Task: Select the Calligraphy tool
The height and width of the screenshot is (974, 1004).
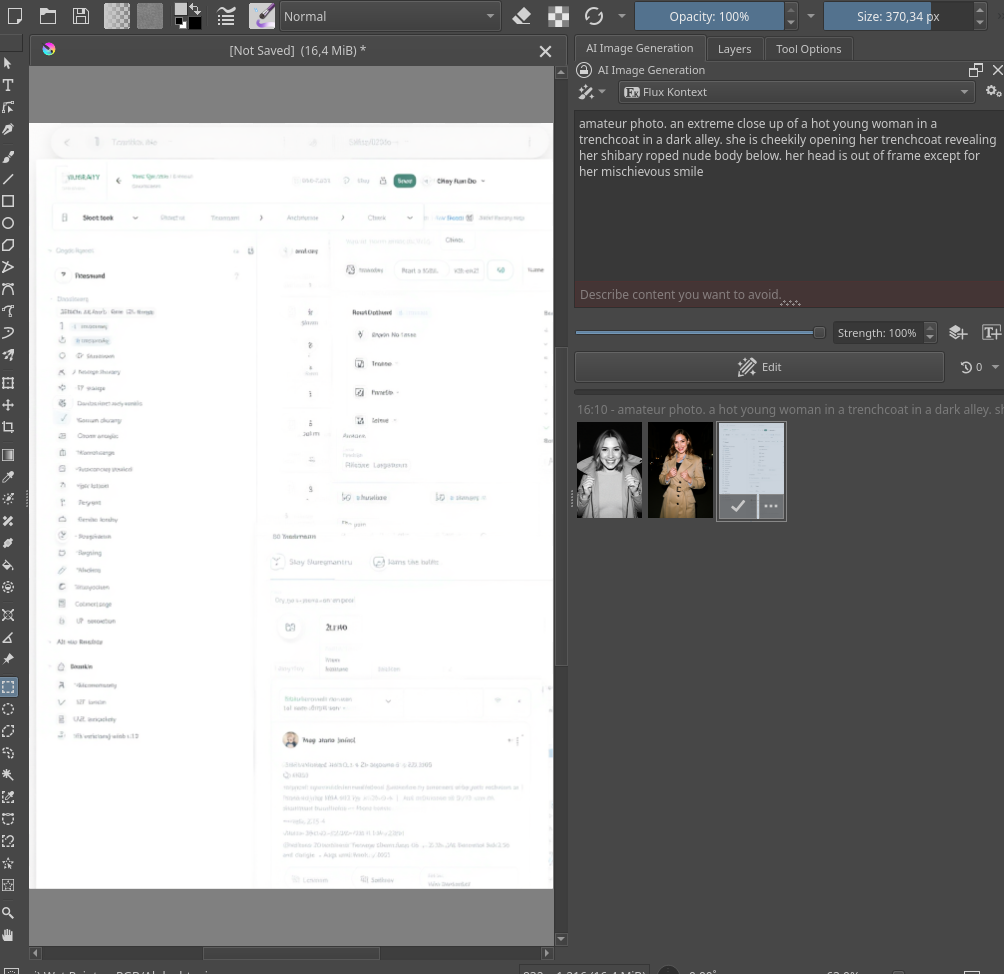Action: pyautogui.click(x=8, y=129)
